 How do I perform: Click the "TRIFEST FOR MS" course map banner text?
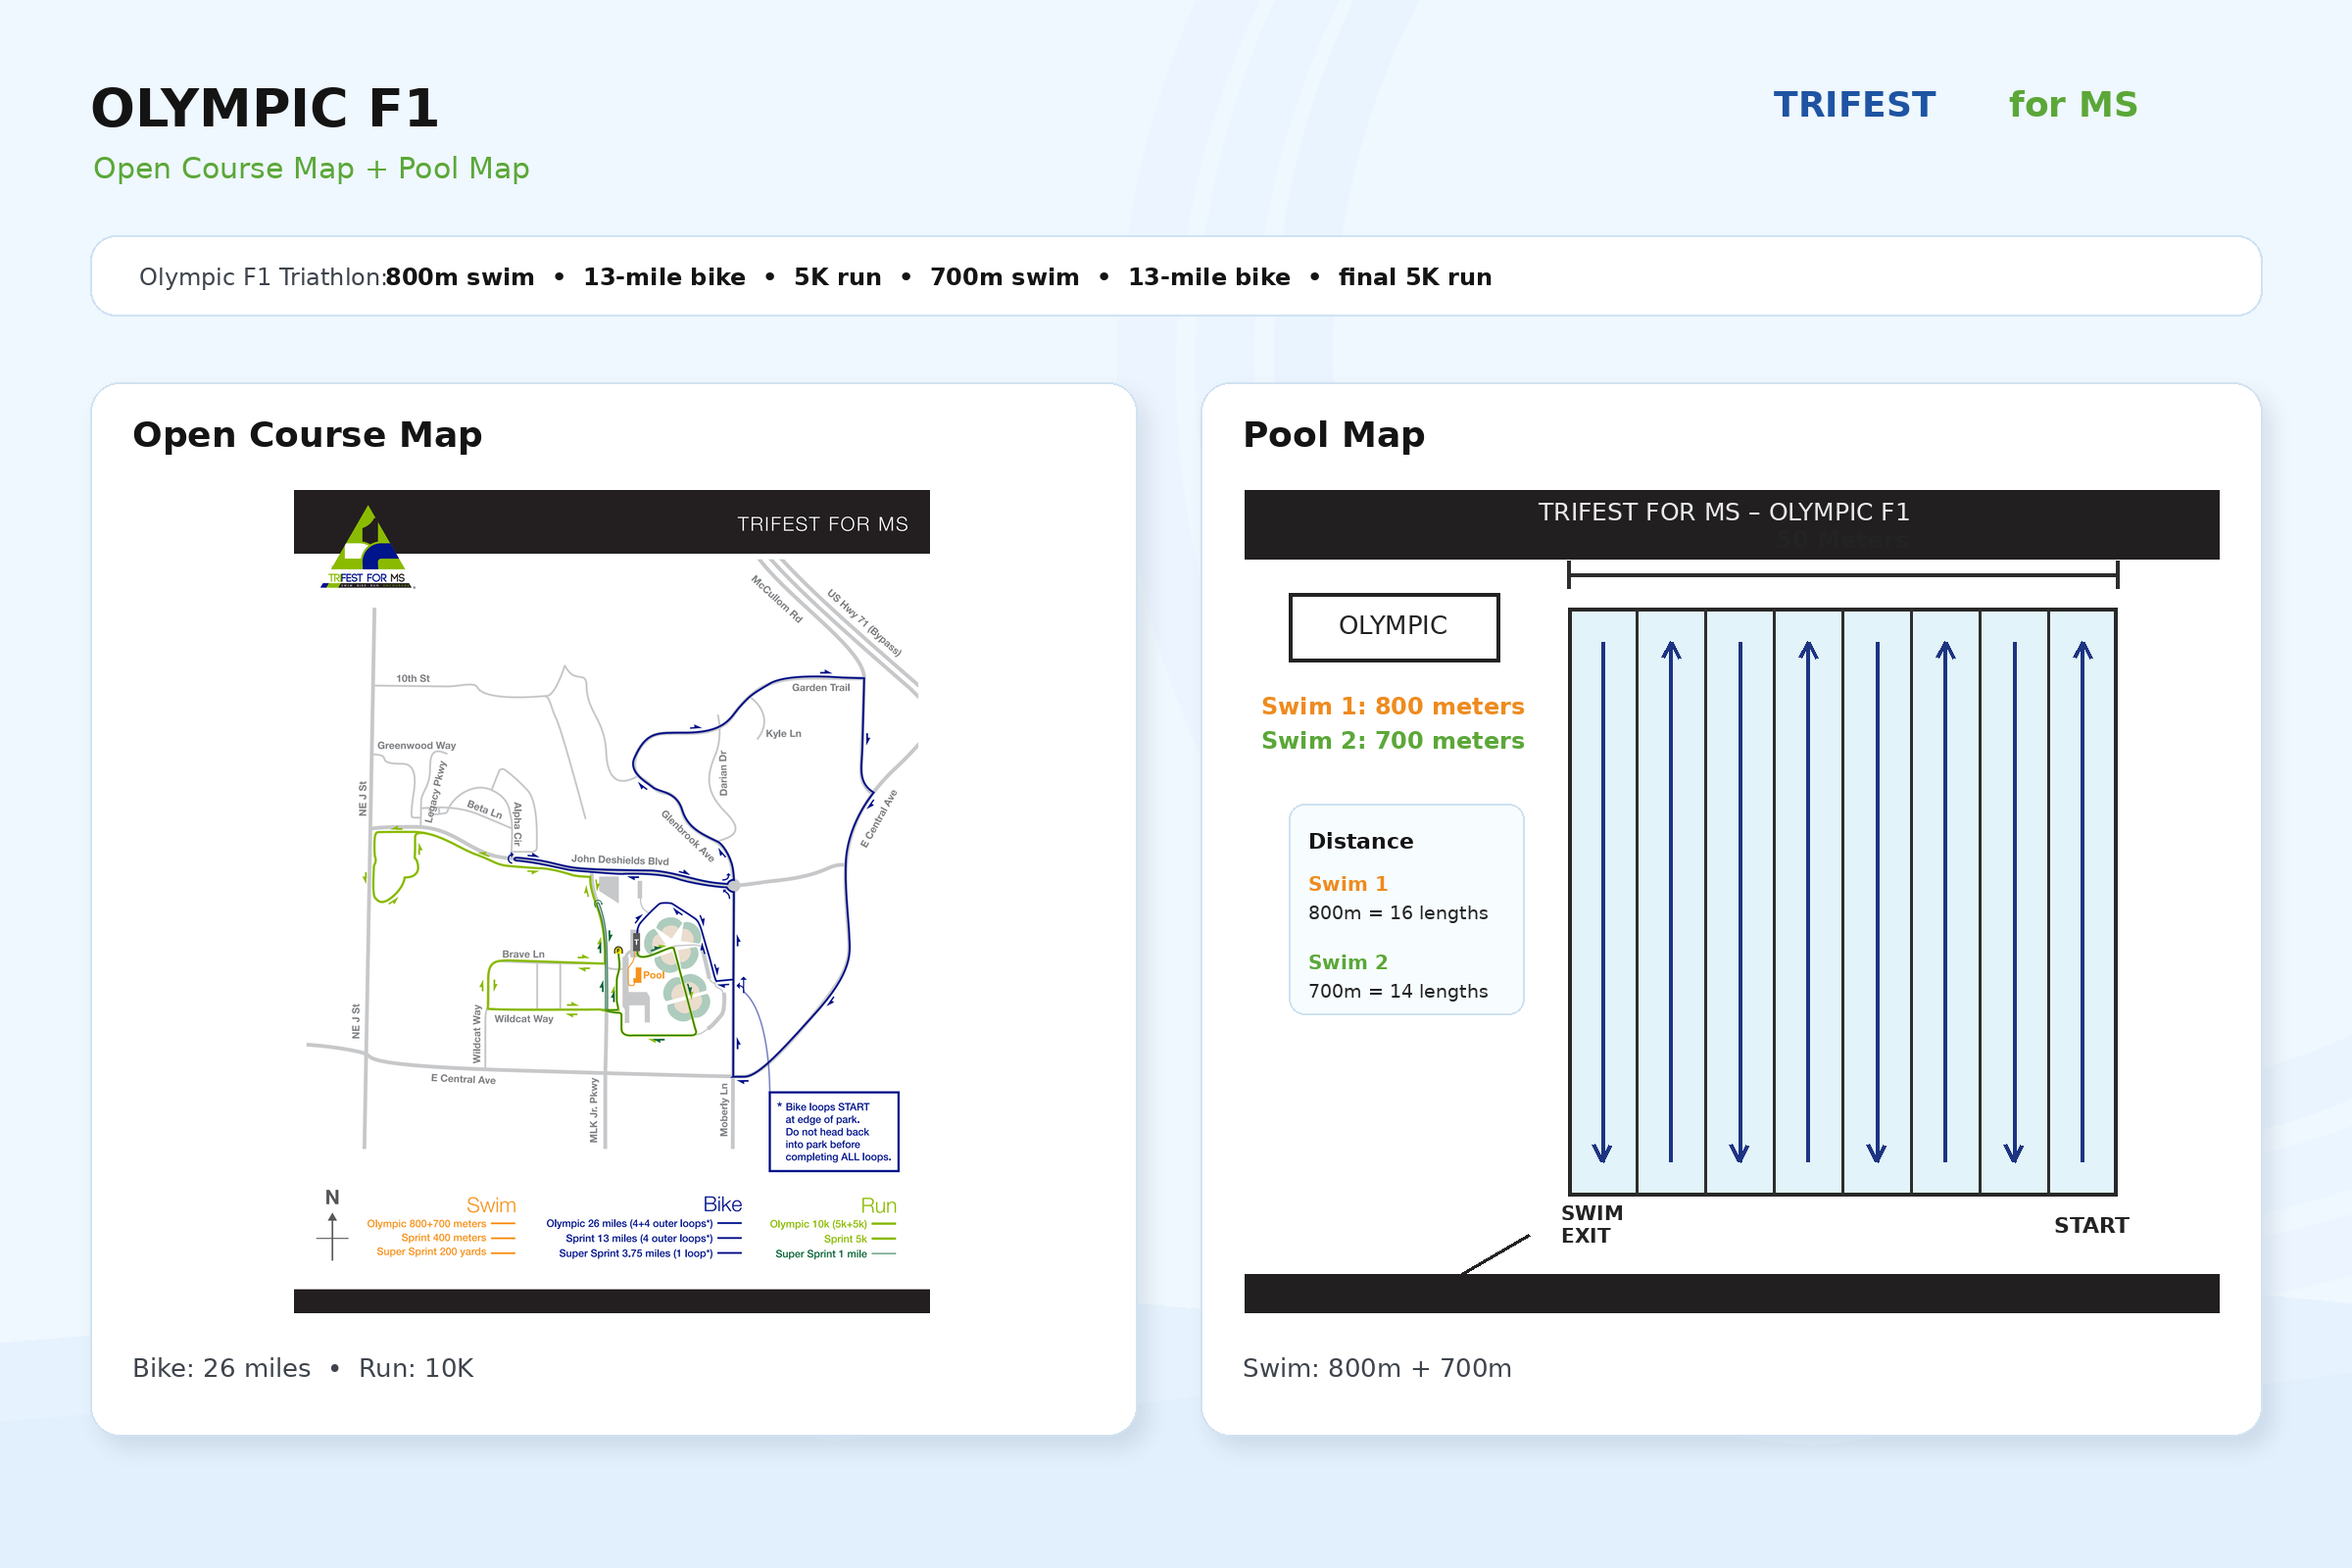(823, 524)
